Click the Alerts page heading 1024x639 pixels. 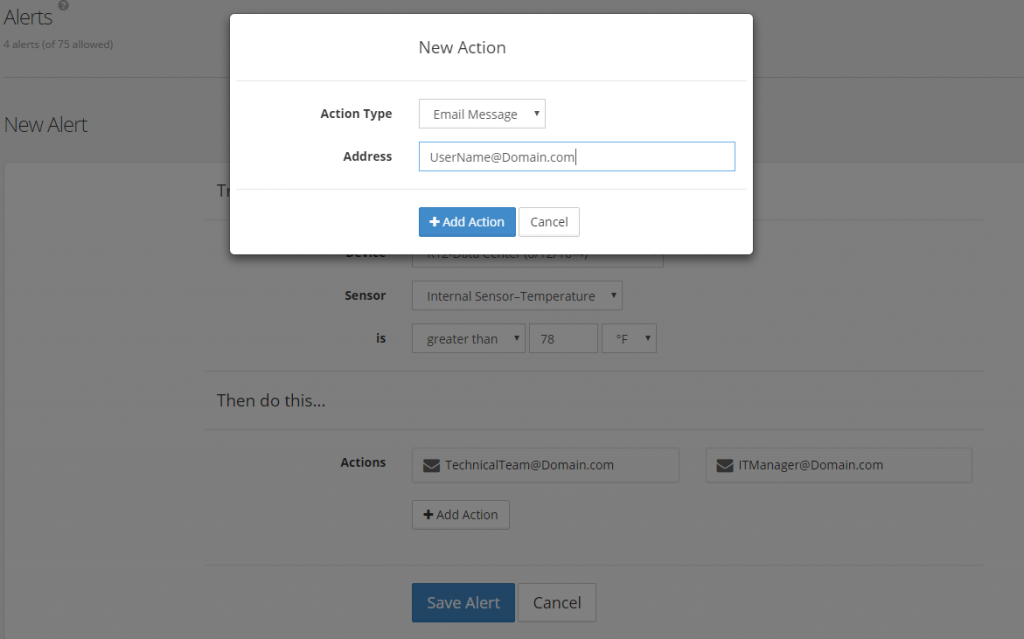[x=30, y=16]
